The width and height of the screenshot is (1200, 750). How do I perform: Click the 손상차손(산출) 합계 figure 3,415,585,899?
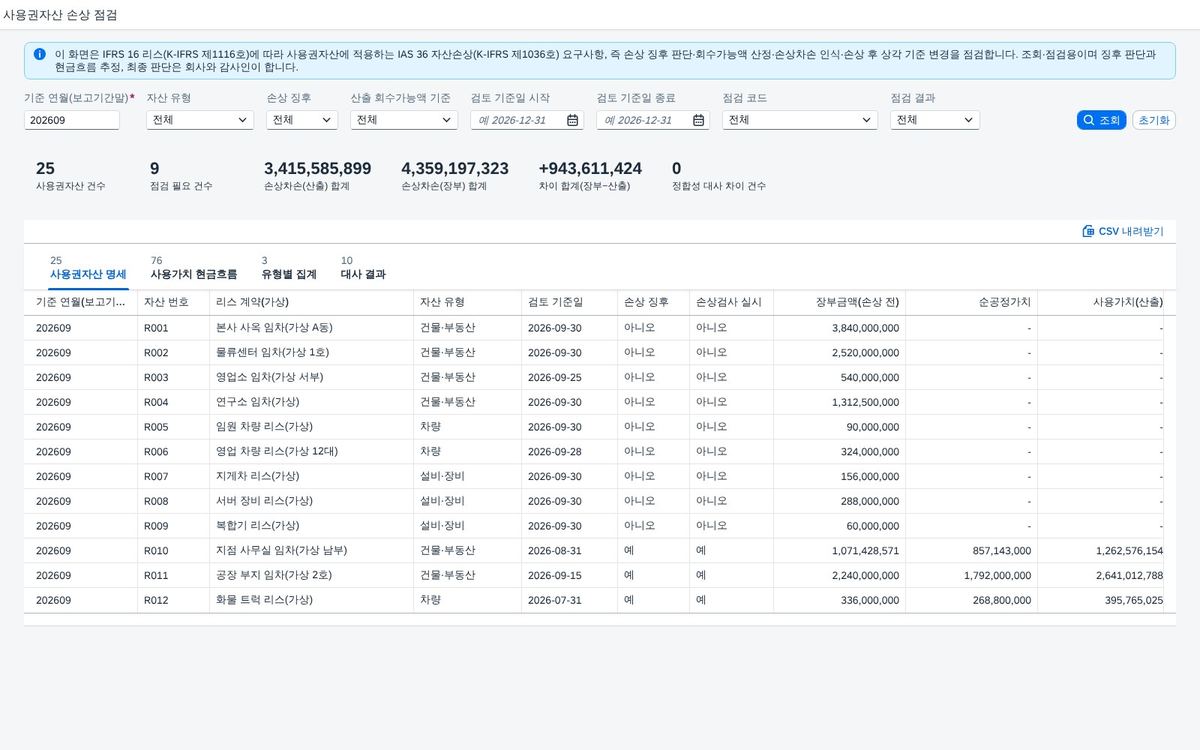(x=318, y=169)
